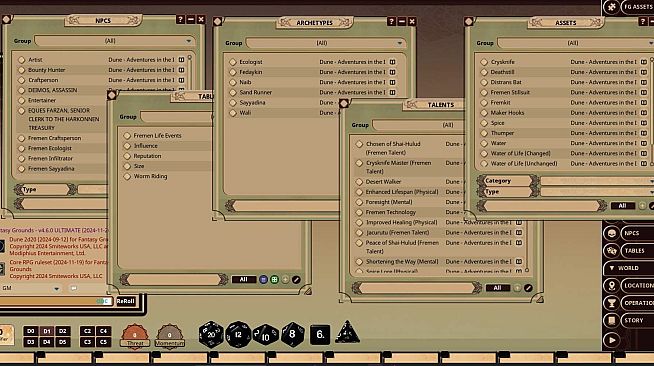This screenshot has height=366, width=654.
Task: Open FG Assets from top menu
Action: [638, 7]
